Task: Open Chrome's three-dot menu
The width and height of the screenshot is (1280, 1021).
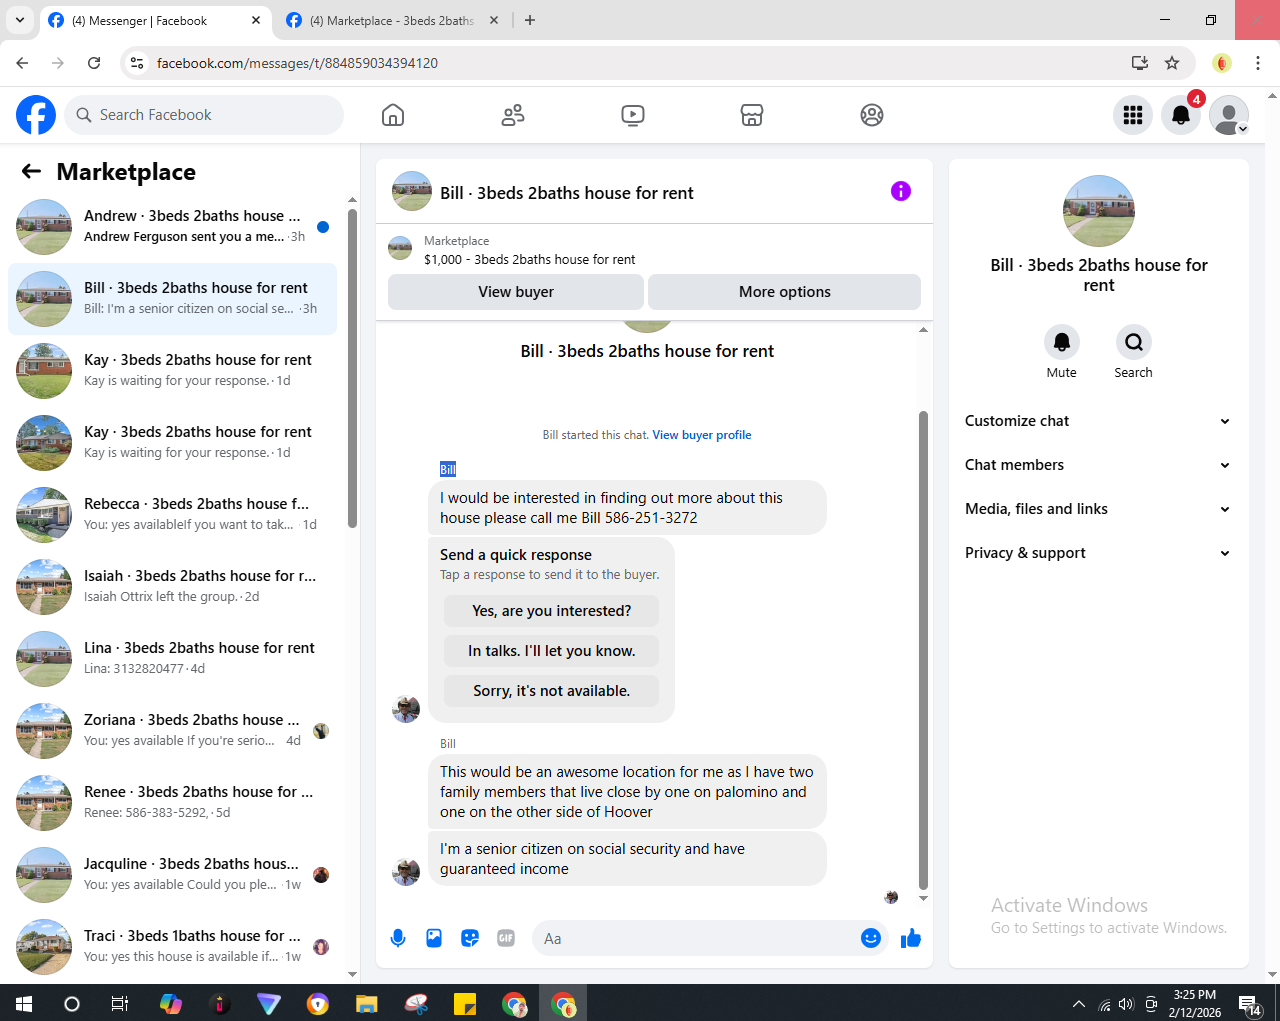Action: (1258, 63)
